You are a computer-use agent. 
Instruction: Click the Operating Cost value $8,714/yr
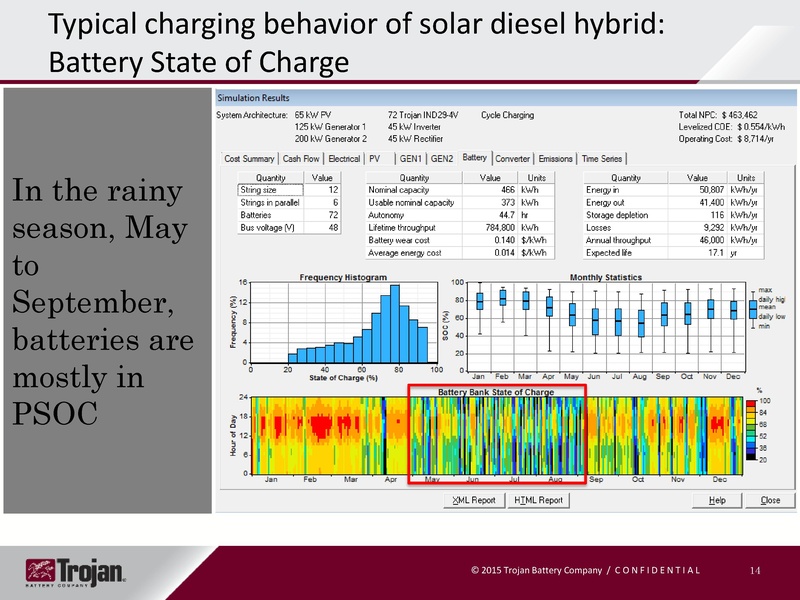[755, 138]
